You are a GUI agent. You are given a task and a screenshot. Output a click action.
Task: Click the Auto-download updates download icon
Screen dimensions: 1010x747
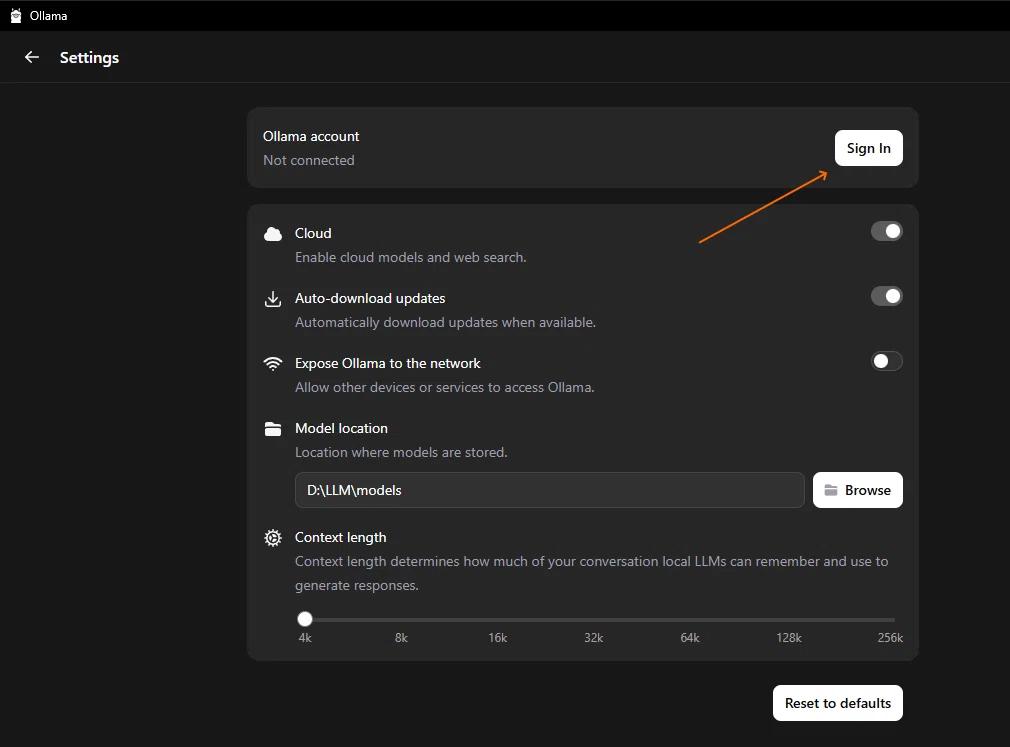click(x=273, y=299)
